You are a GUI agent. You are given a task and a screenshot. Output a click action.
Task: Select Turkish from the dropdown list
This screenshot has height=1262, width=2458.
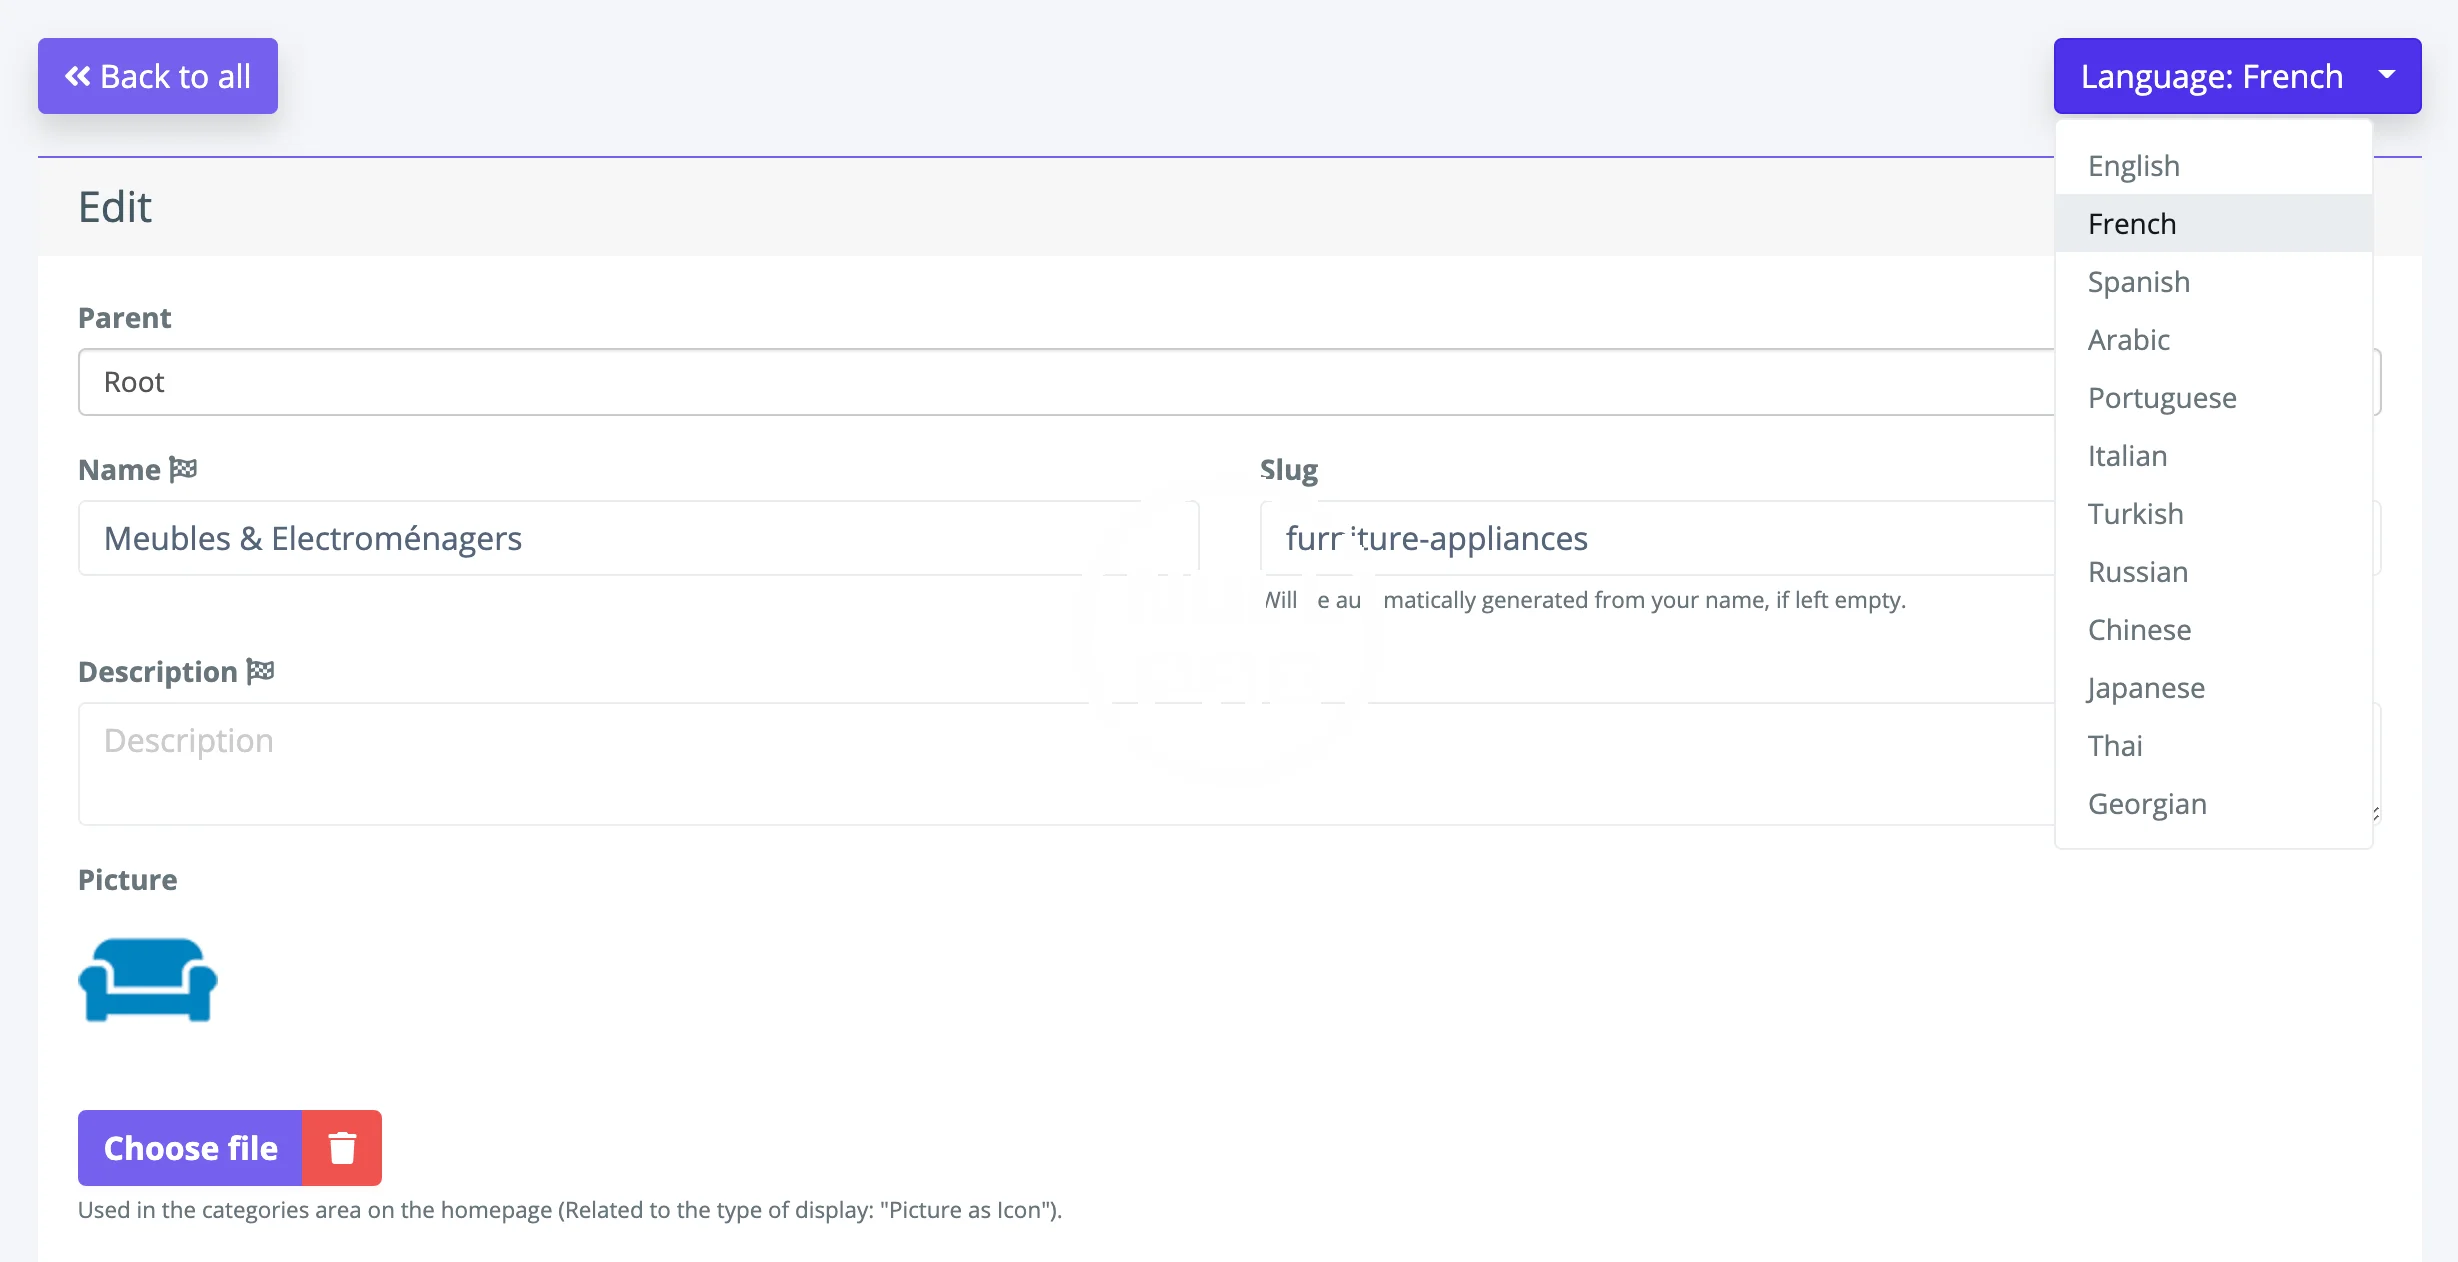[2135, 514]
